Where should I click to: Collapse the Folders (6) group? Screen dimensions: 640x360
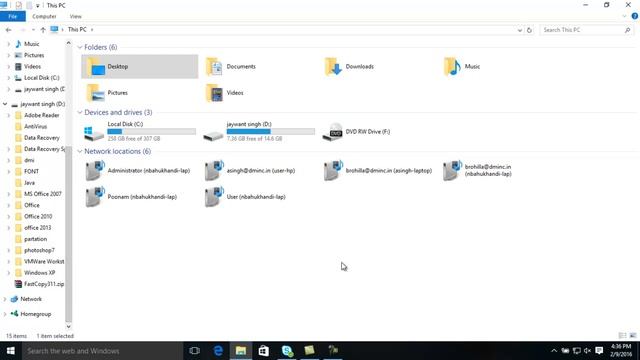click(x=80, y=47)
